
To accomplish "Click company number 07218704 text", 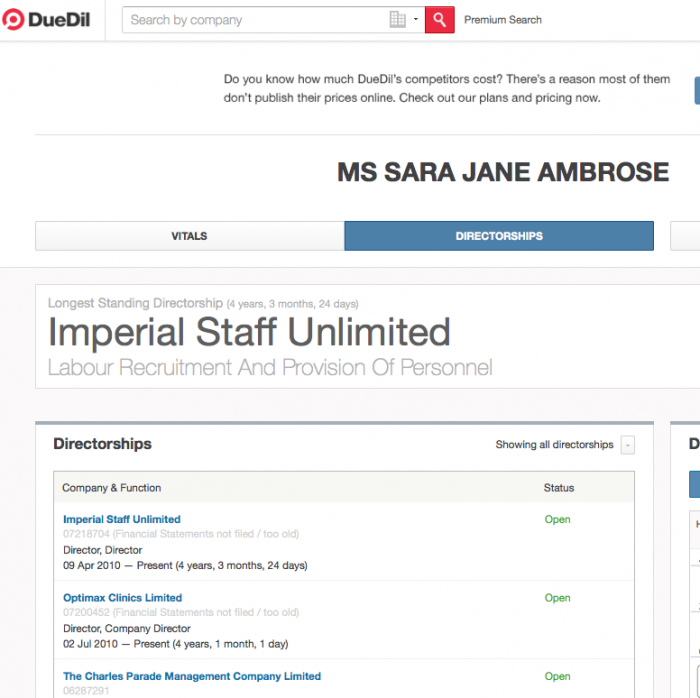I will (86, 534).
